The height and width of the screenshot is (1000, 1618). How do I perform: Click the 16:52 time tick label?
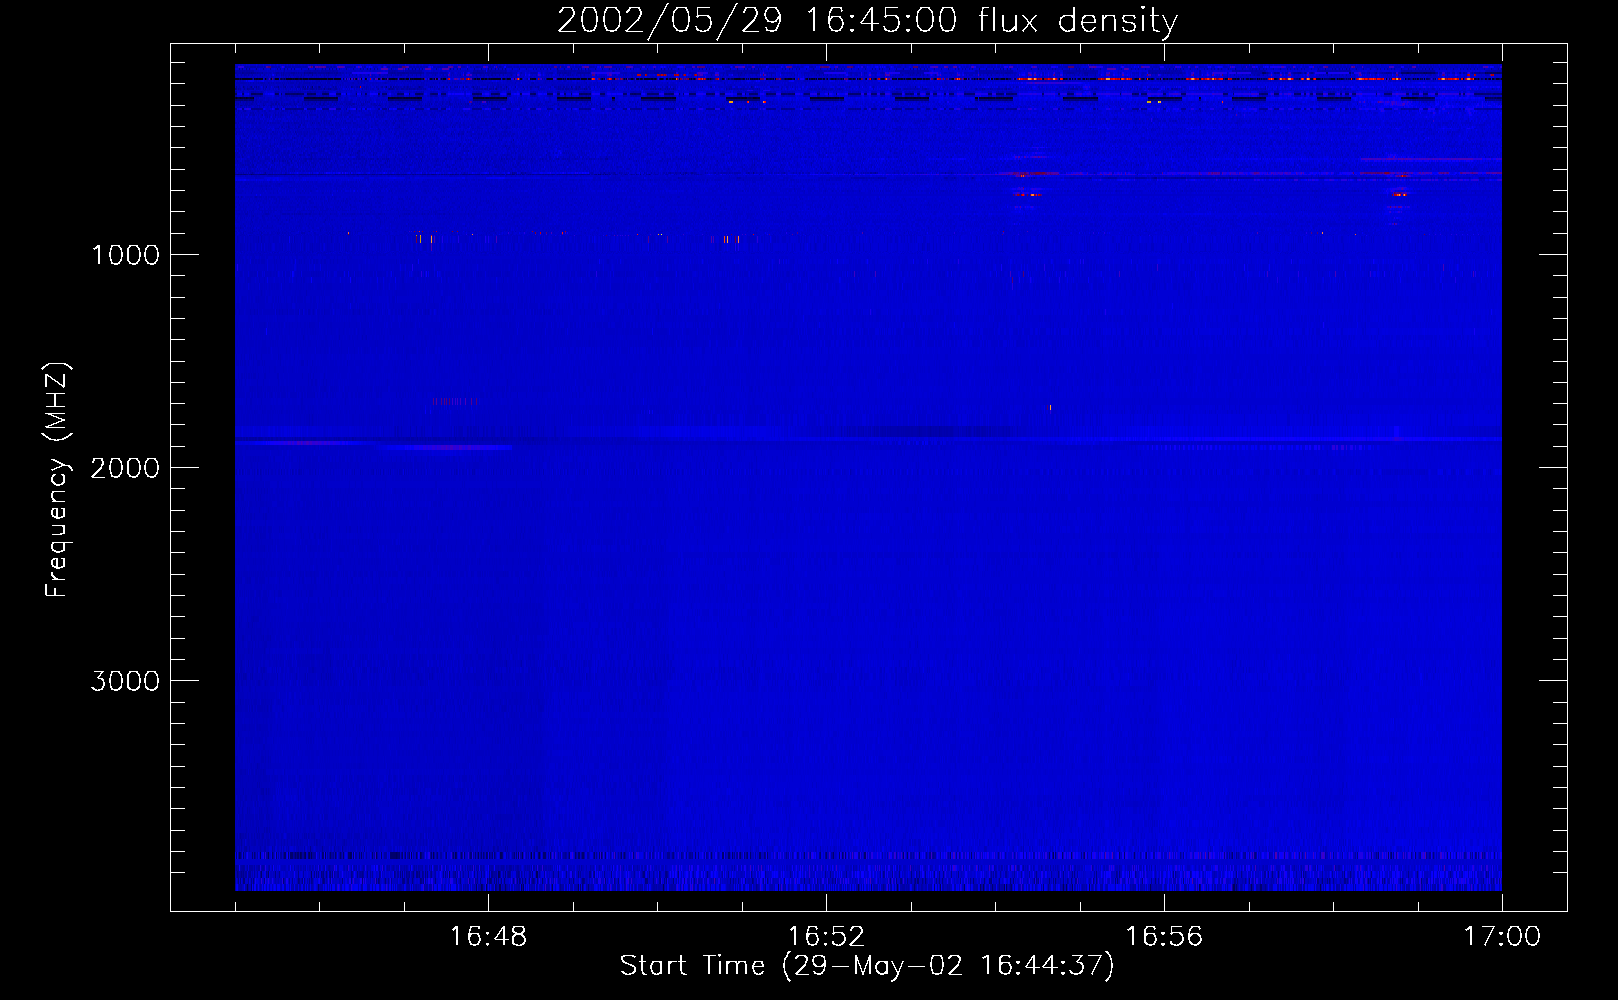[x=826, y=937]
